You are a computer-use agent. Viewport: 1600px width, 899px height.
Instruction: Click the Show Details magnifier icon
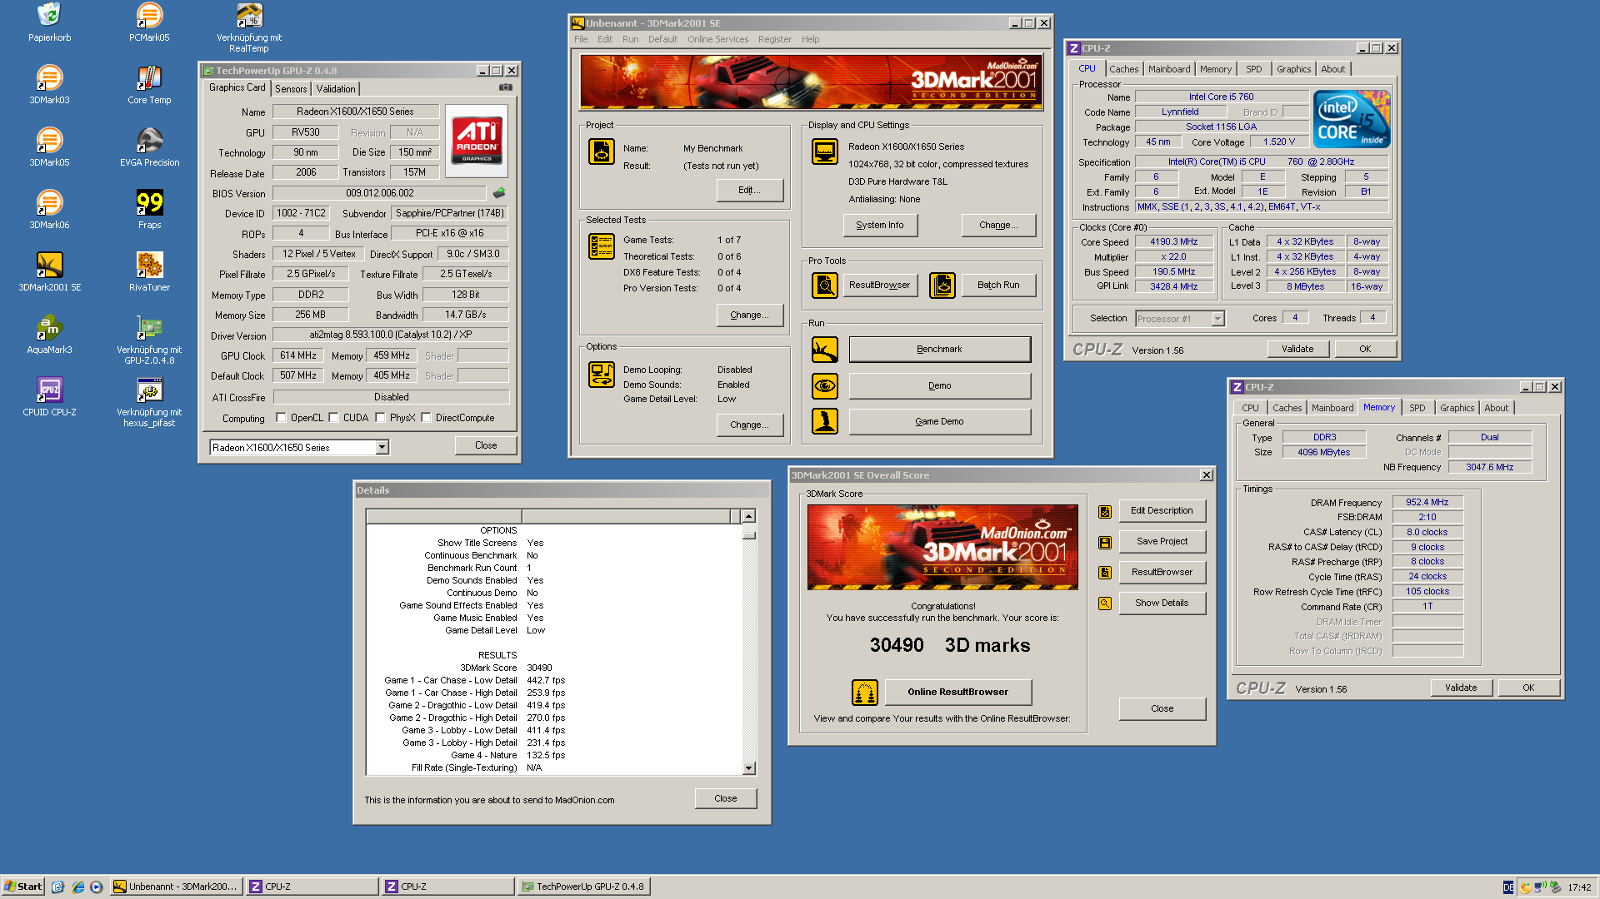click(x=1105, y=603)
